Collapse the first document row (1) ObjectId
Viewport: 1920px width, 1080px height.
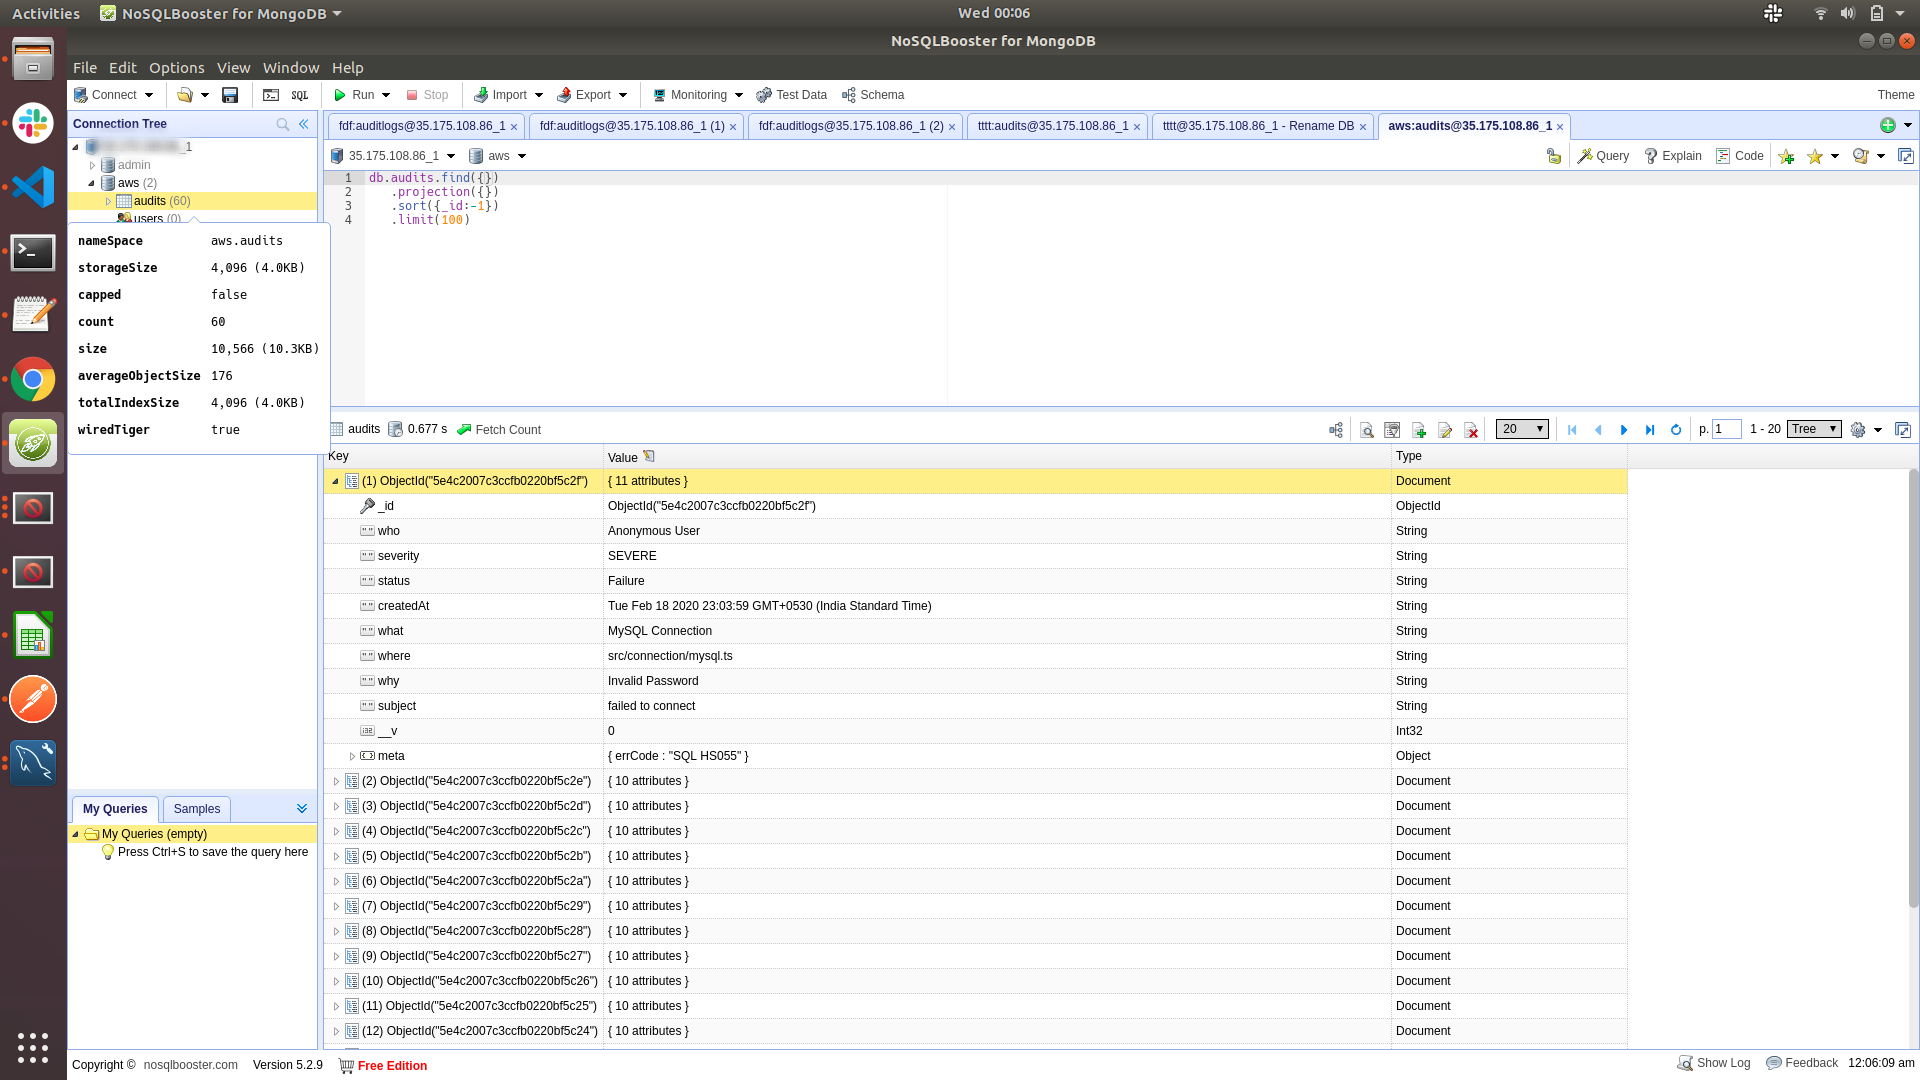[336, 481]
